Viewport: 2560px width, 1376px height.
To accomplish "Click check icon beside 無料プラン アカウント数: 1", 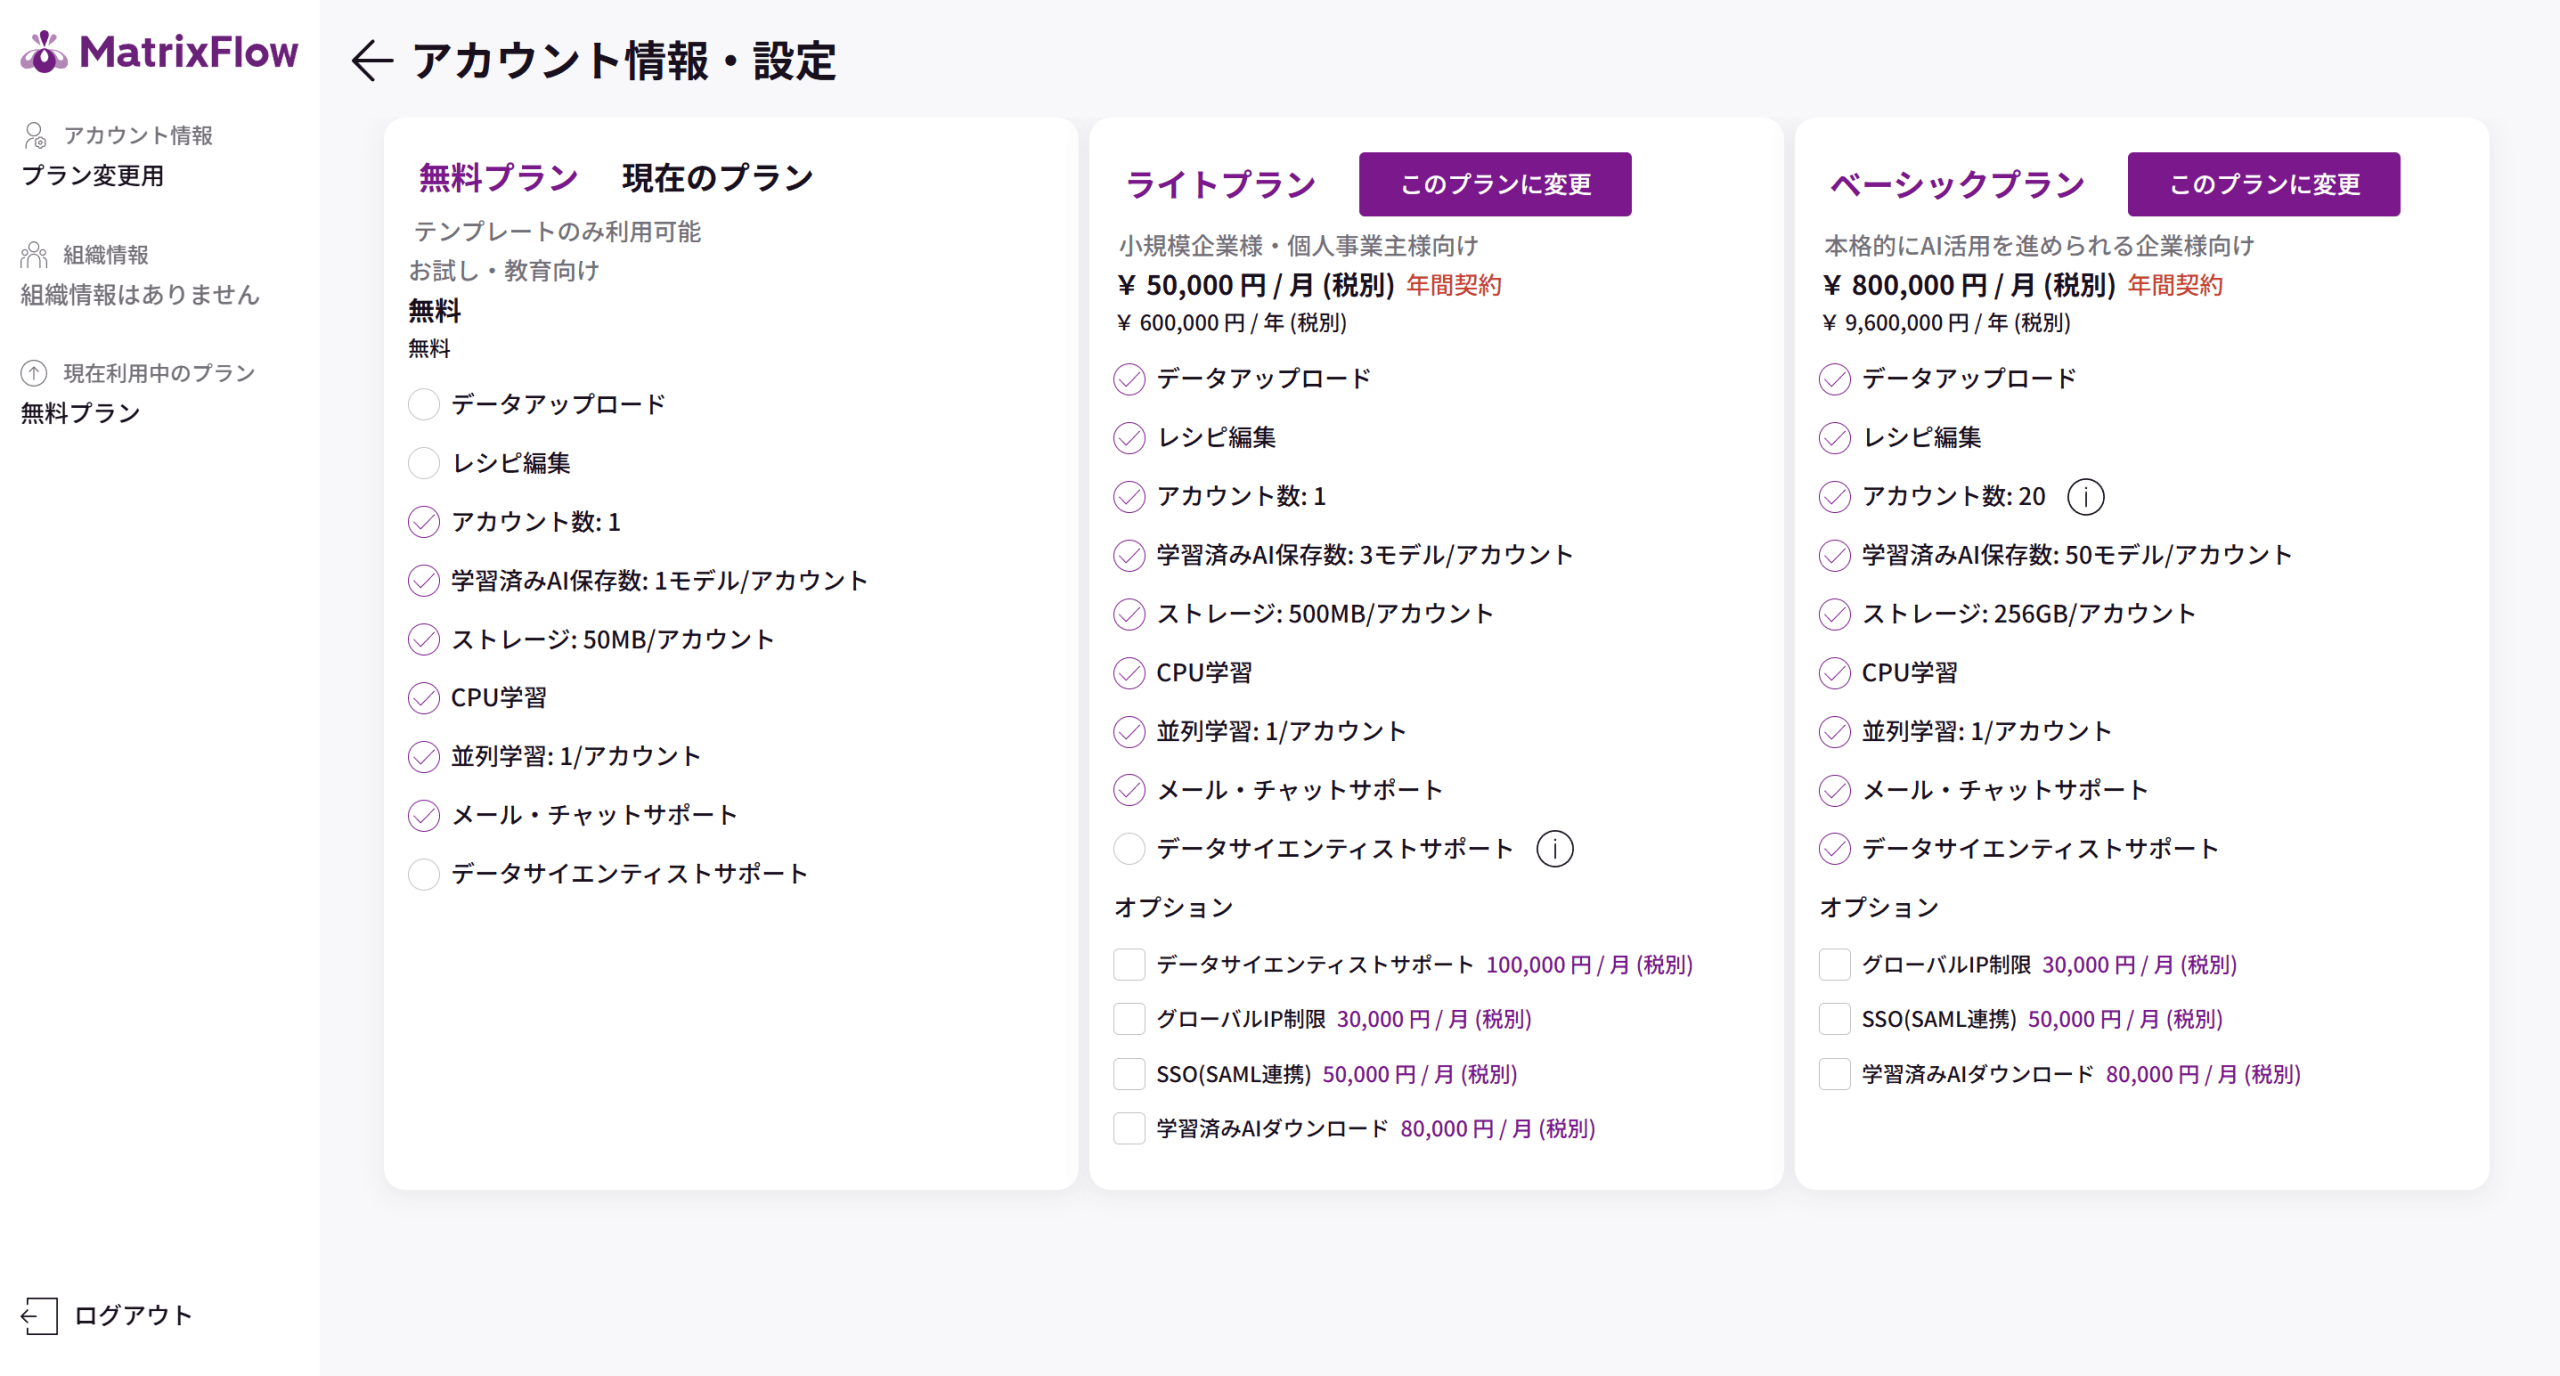I will point(424,522).
